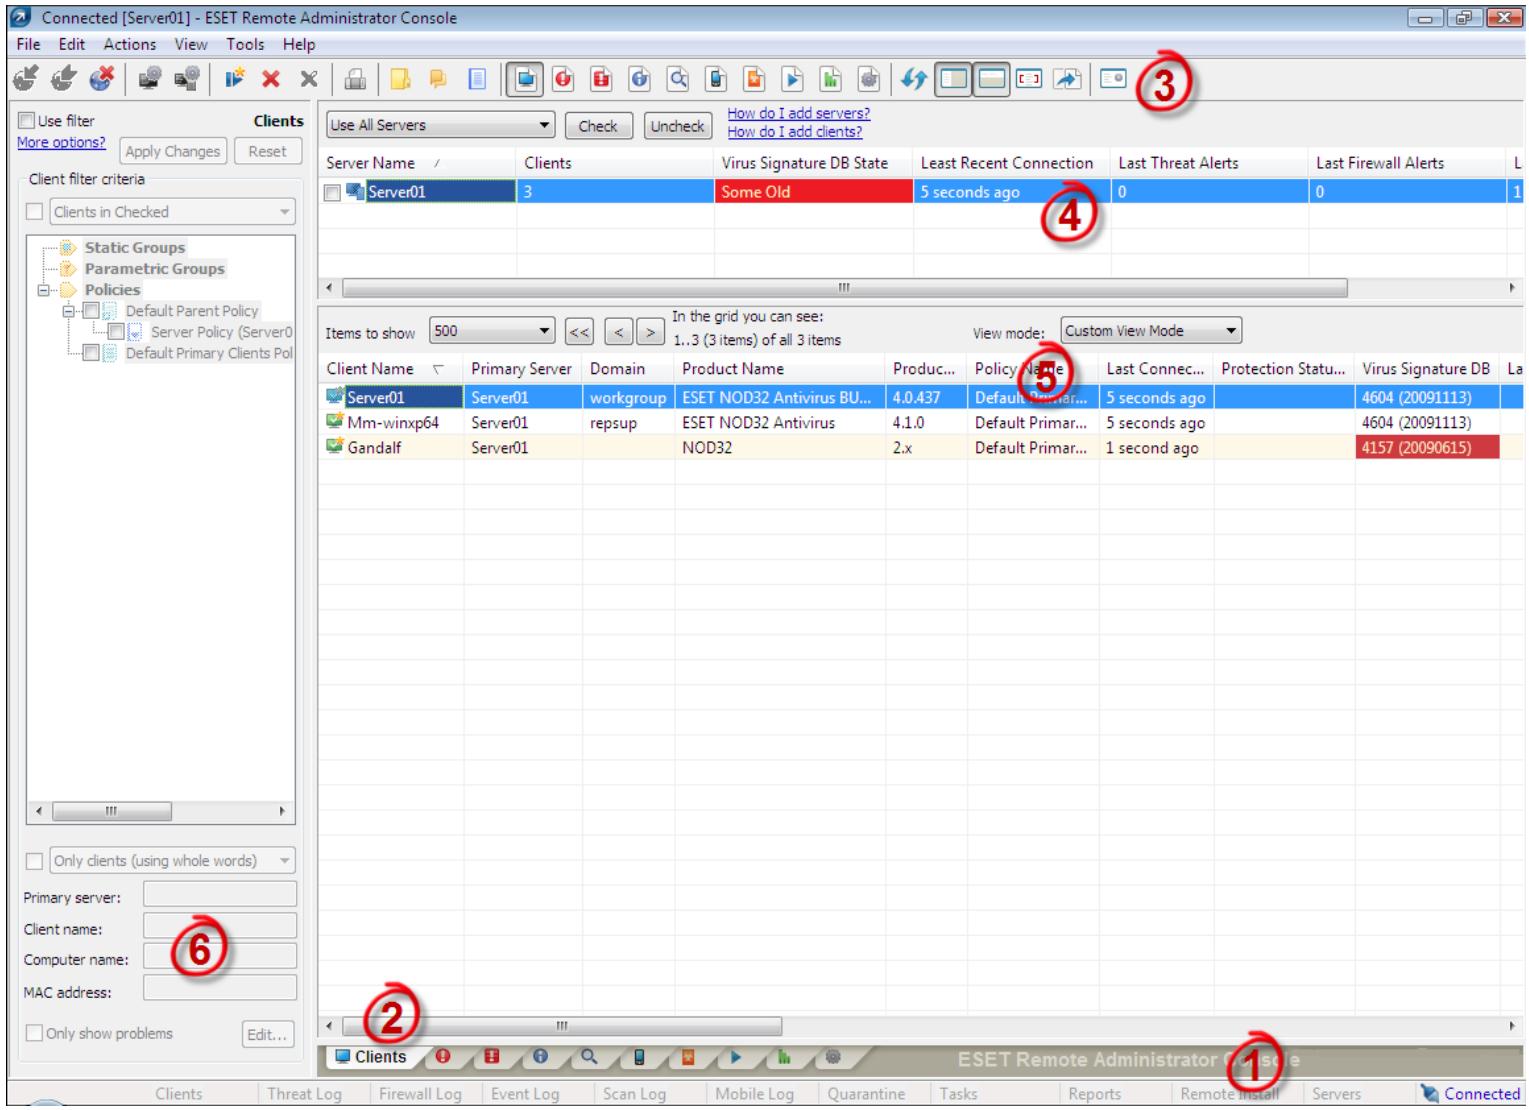Open the Actions menu
The height and width of the screenshot is (1110, 1529).
130,44
